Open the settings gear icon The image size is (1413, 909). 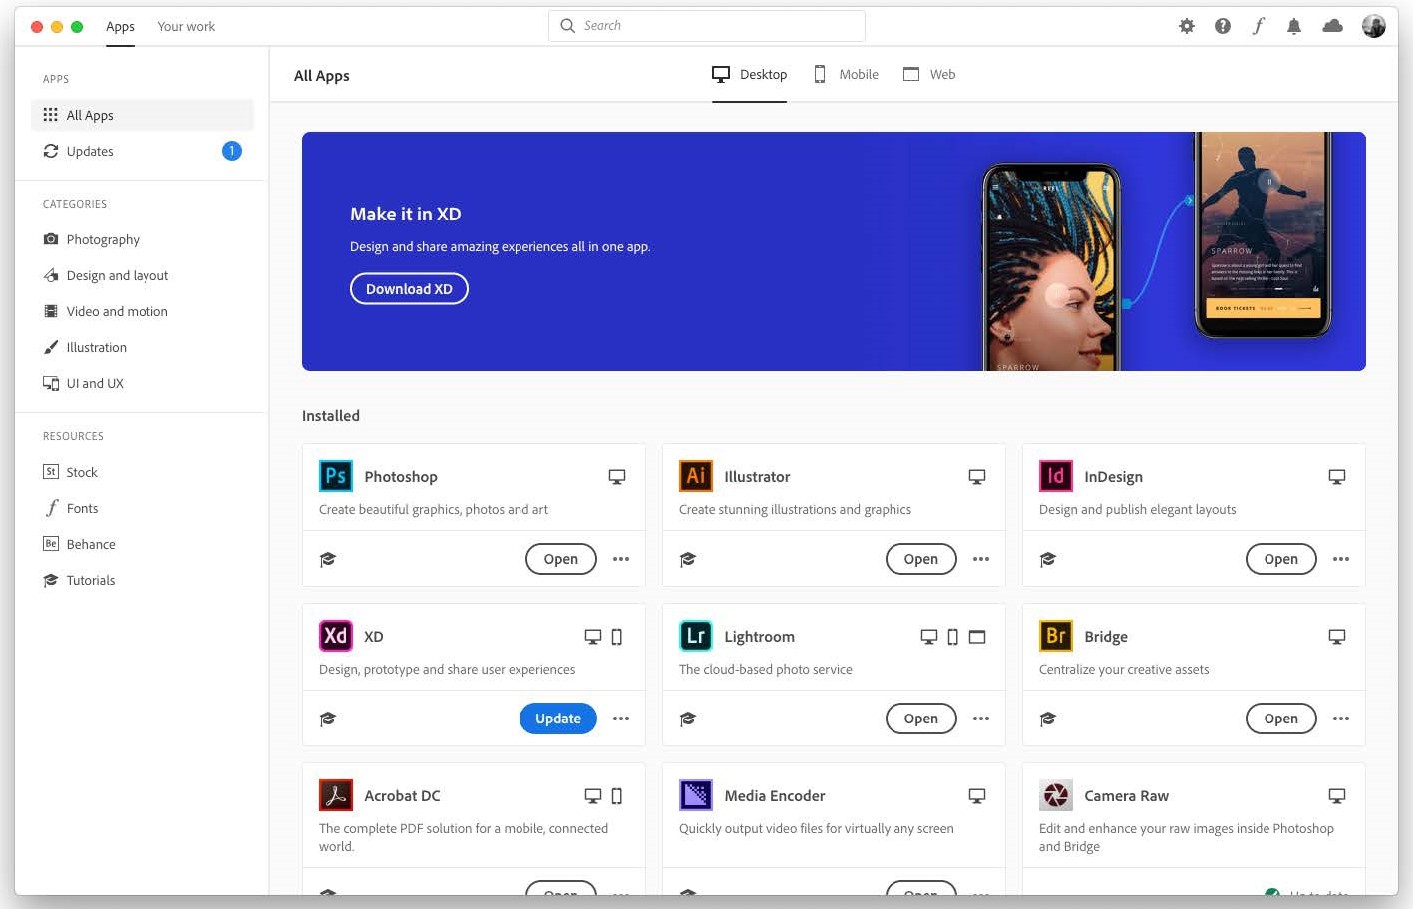1187,26
